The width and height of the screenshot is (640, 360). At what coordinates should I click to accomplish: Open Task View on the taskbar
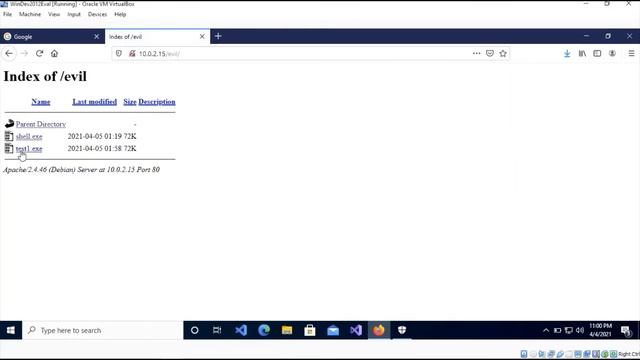pyautogui.click(x=217, y=330)
